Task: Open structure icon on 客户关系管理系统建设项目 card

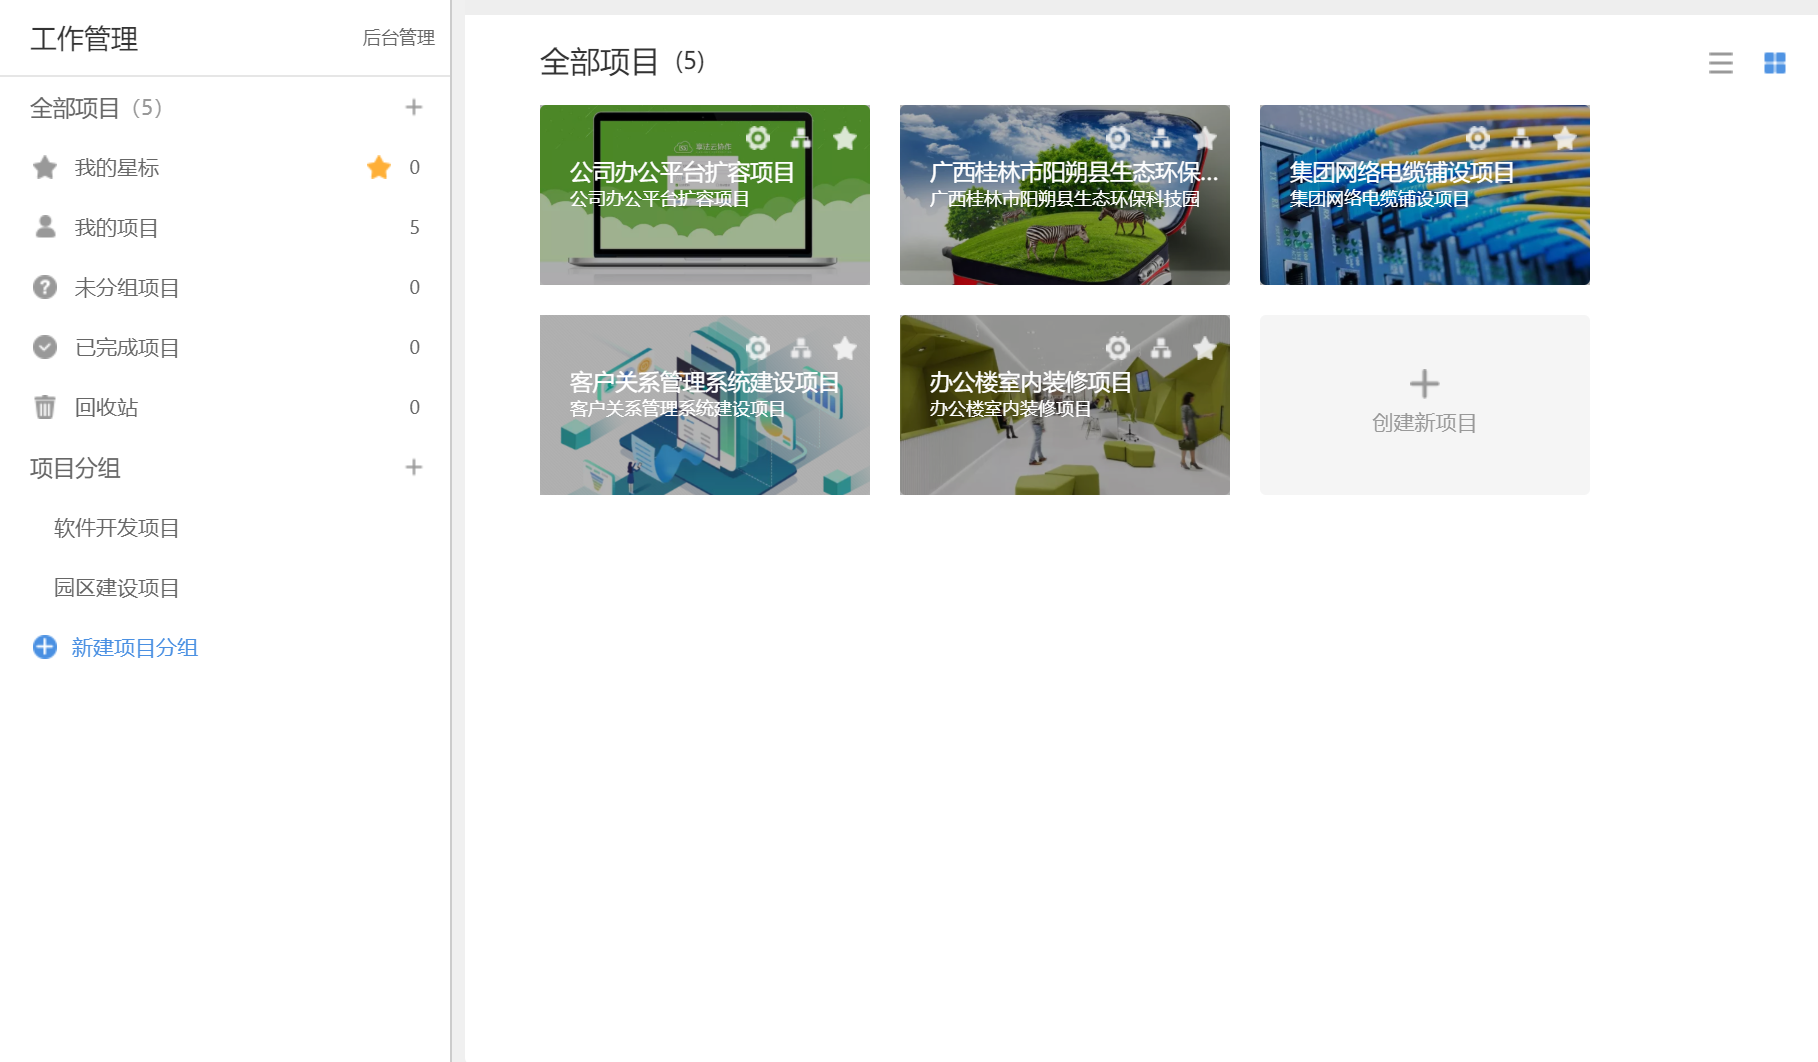Action: click(801, 348)
